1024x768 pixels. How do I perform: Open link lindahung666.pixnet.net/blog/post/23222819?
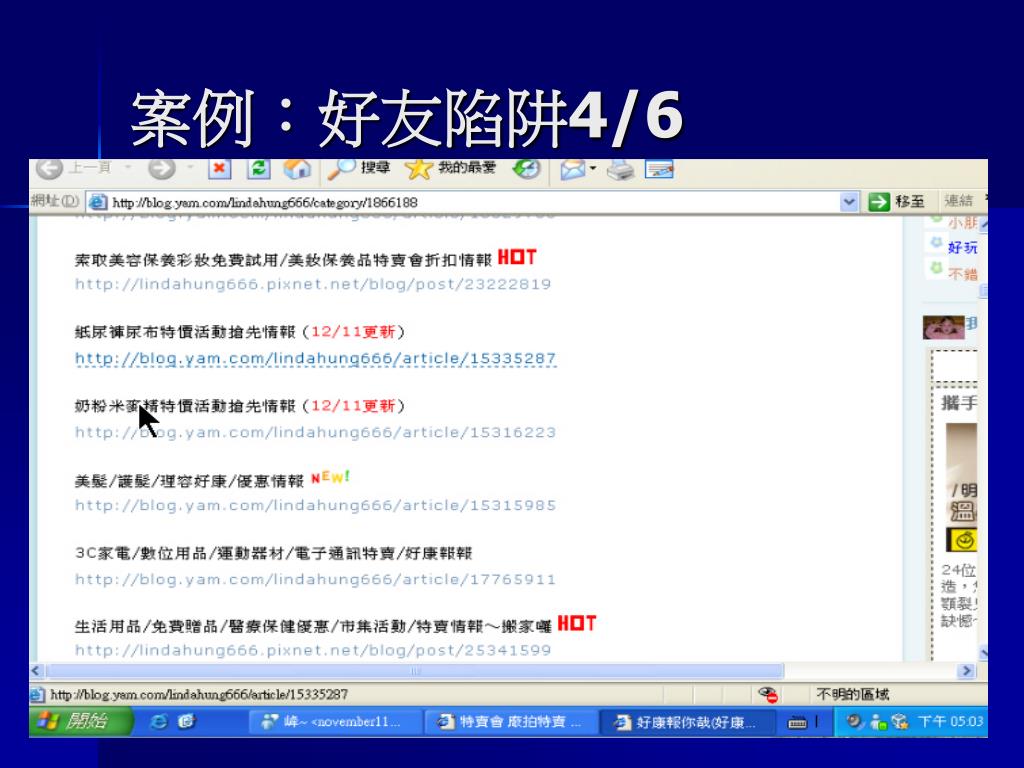pyautogui.click(x=313, y=284)
